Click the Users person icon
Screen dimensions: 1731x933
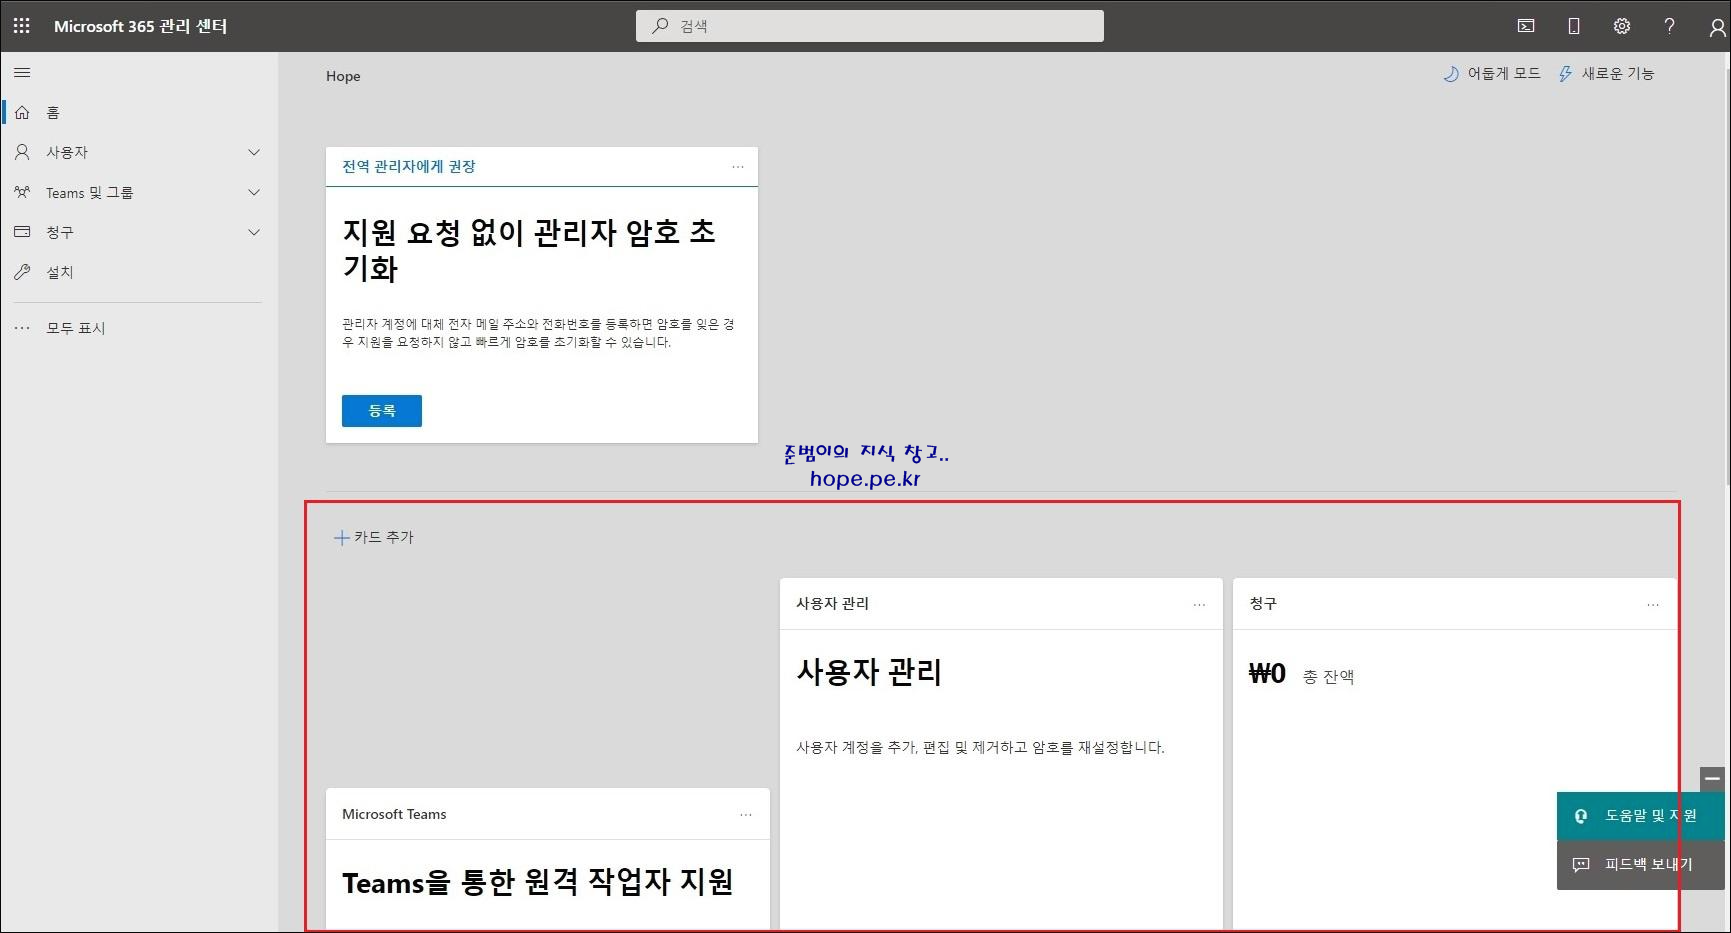tap(22, 152)
